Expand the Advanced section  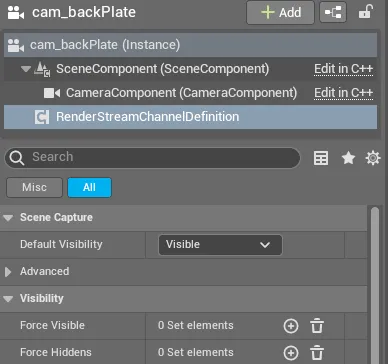(x=8, y=272)
